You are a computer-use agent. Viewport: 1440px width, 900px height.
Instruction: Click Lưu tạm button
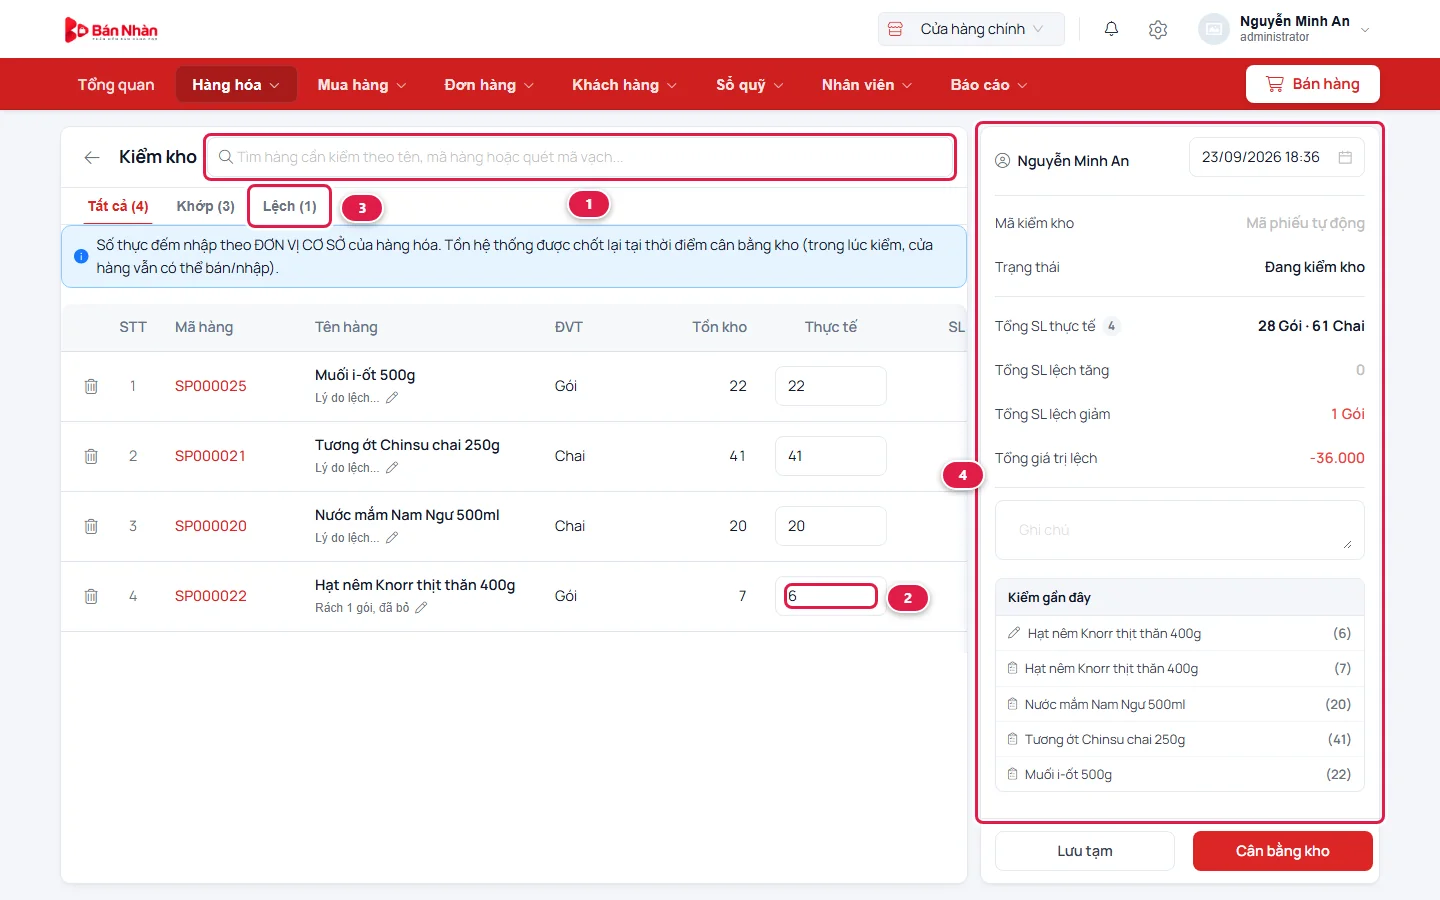(1085, 851)
